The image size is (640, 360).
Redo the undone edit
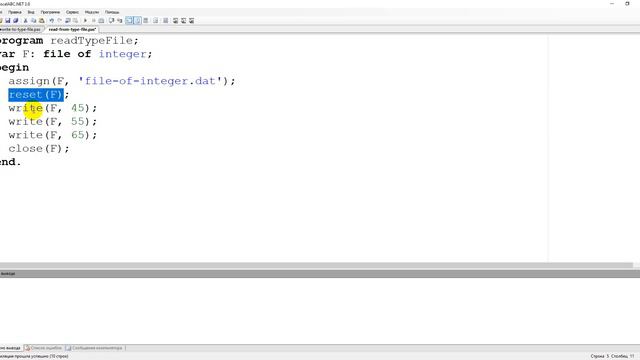(60, 20)
